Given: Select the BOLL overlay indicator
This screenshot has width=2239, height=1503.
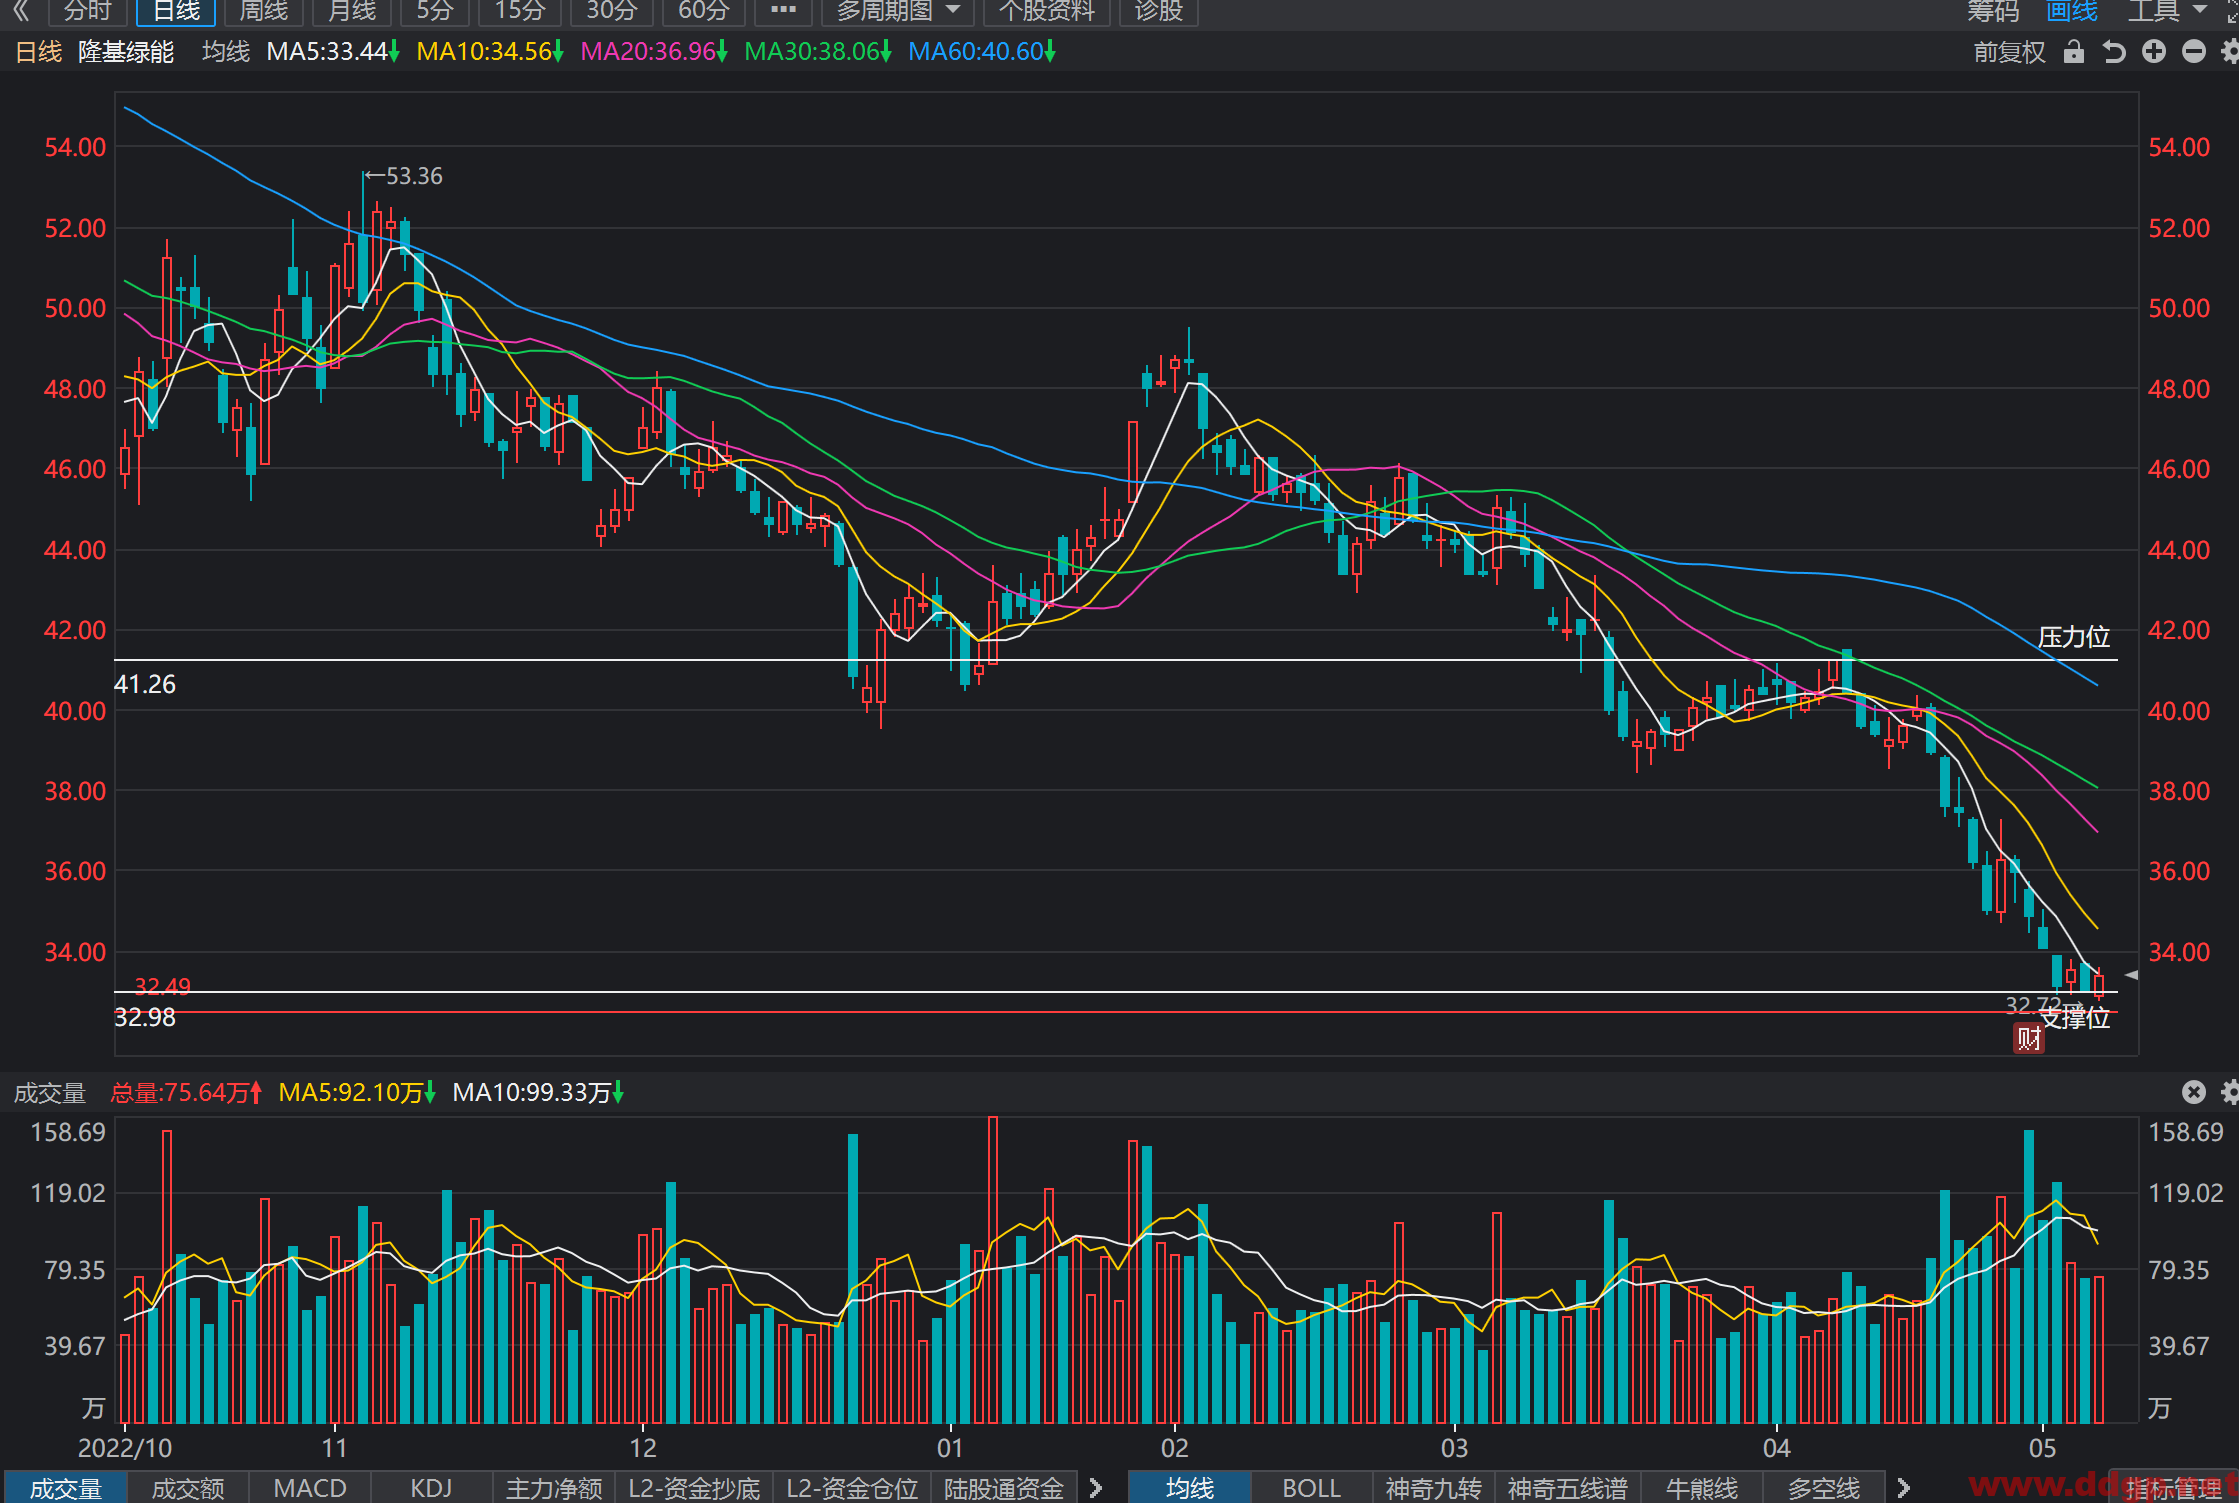Looking at the screenshot, I should click(1311, 1488).
